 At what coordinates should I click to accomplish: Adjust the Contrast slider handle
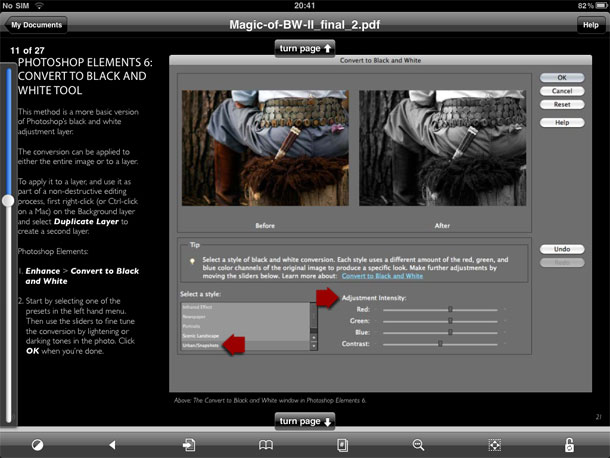coord(440,344)
